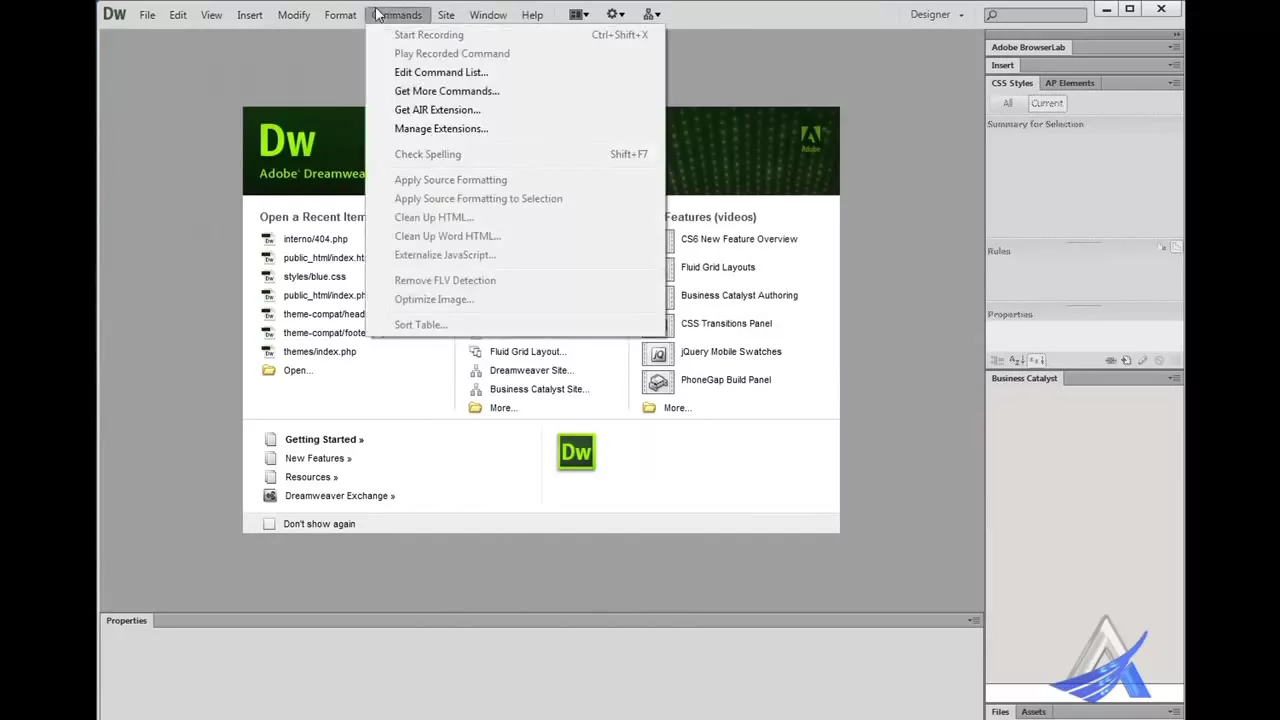This screenshot has height=720, width=1280.
Task: Open the Layout view switcher icon
Action: pyautogui.click(x=579, y=15)
